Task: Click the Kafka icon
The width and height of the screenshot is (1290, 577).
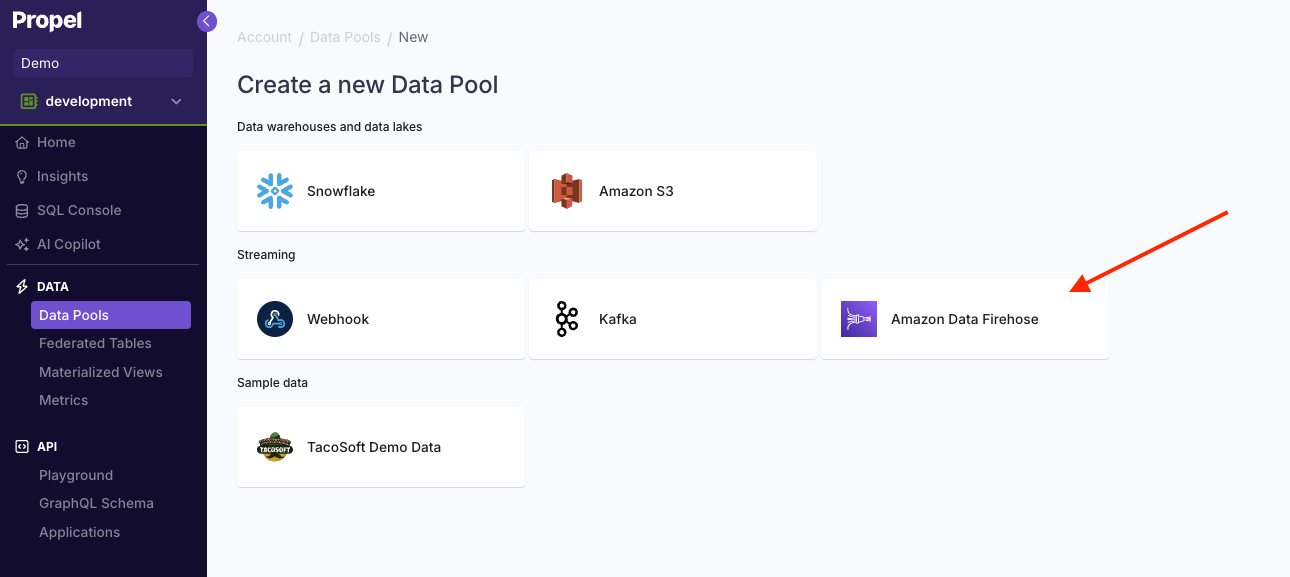Action: 566,318
